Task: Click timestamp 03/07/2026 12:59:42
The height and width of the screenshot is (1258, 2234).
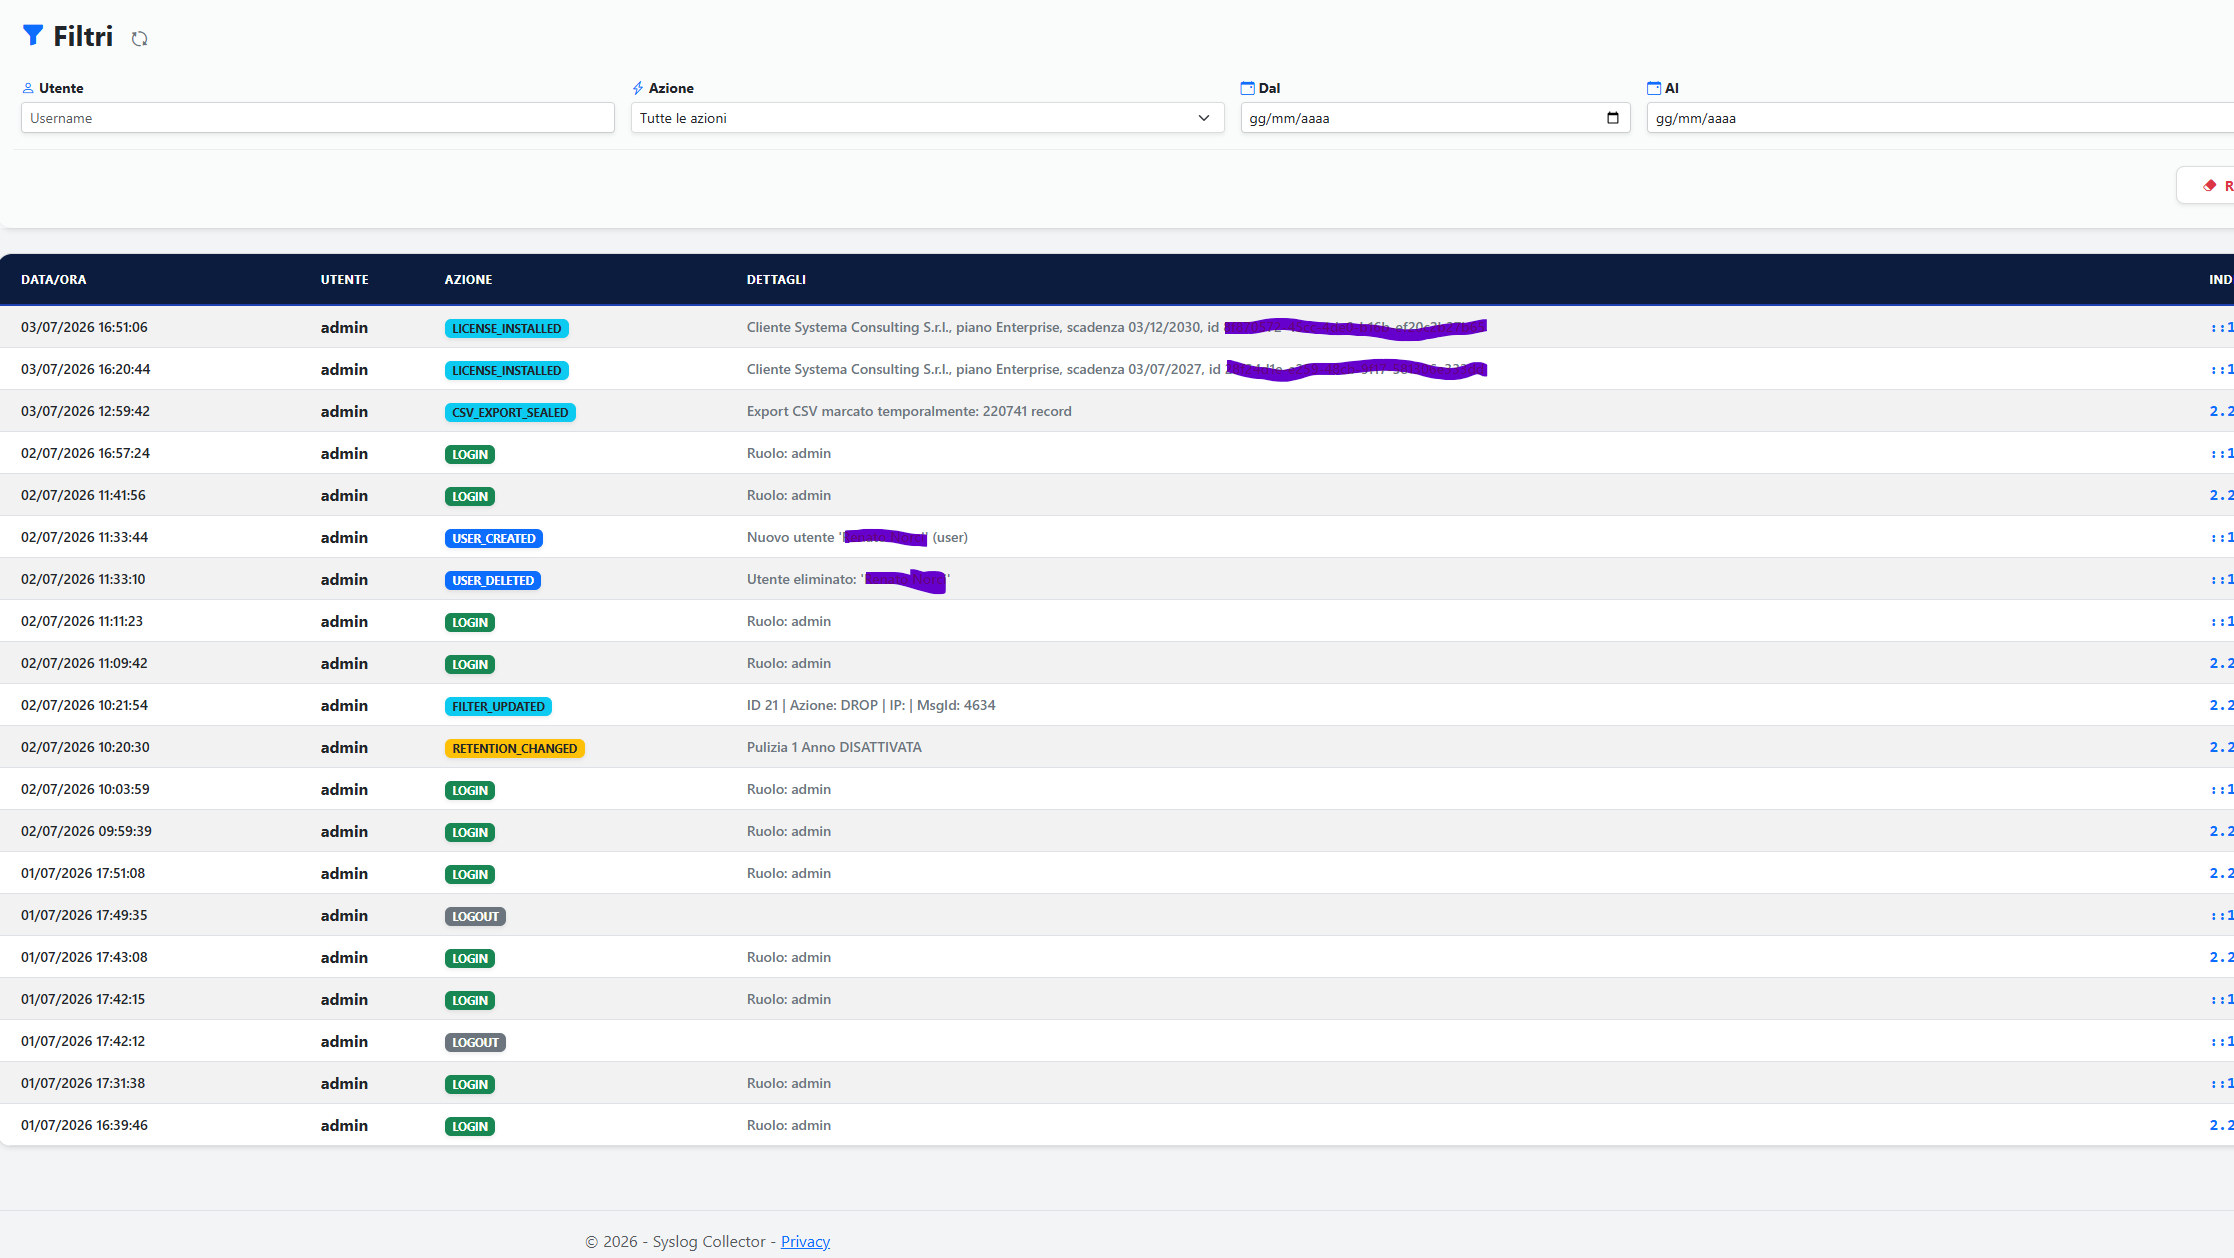Action: tap(85, 411)
